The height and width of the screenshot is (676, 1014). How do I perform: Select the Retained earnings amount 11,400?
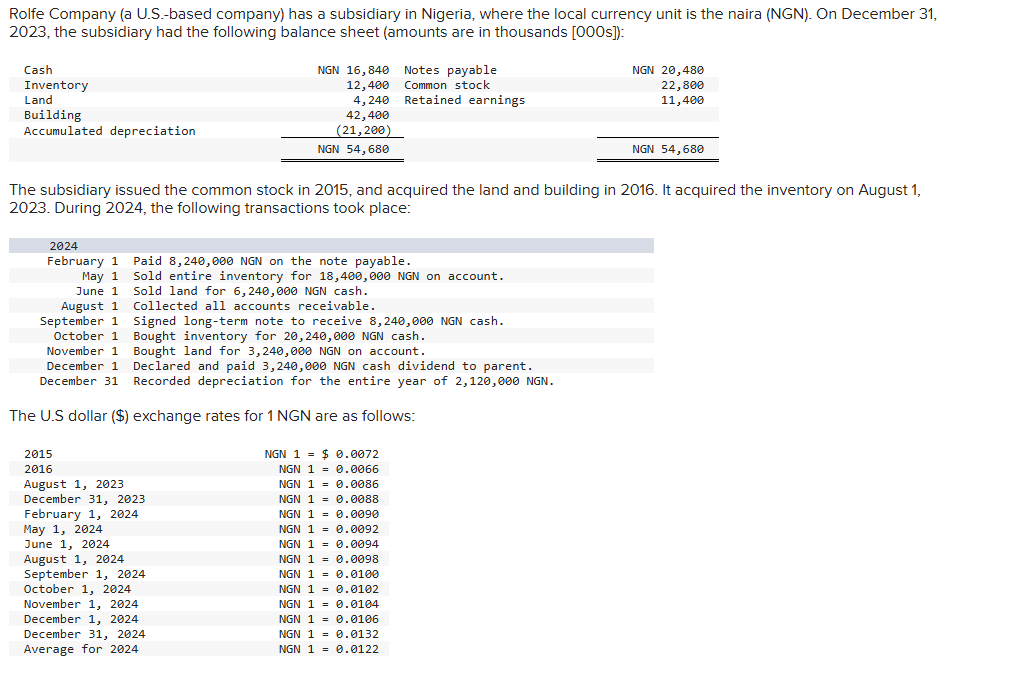coord(682,100)
